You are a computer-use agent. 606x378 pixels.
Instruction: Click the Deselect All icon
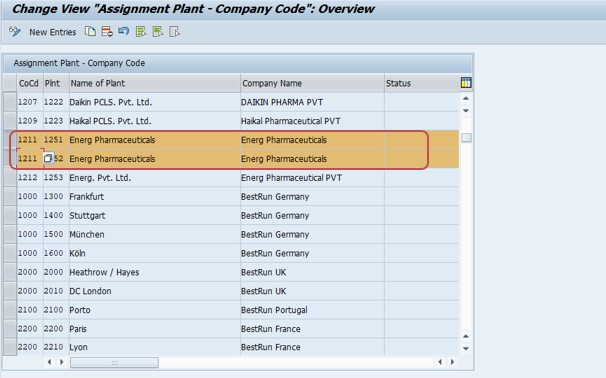point(174,32)
